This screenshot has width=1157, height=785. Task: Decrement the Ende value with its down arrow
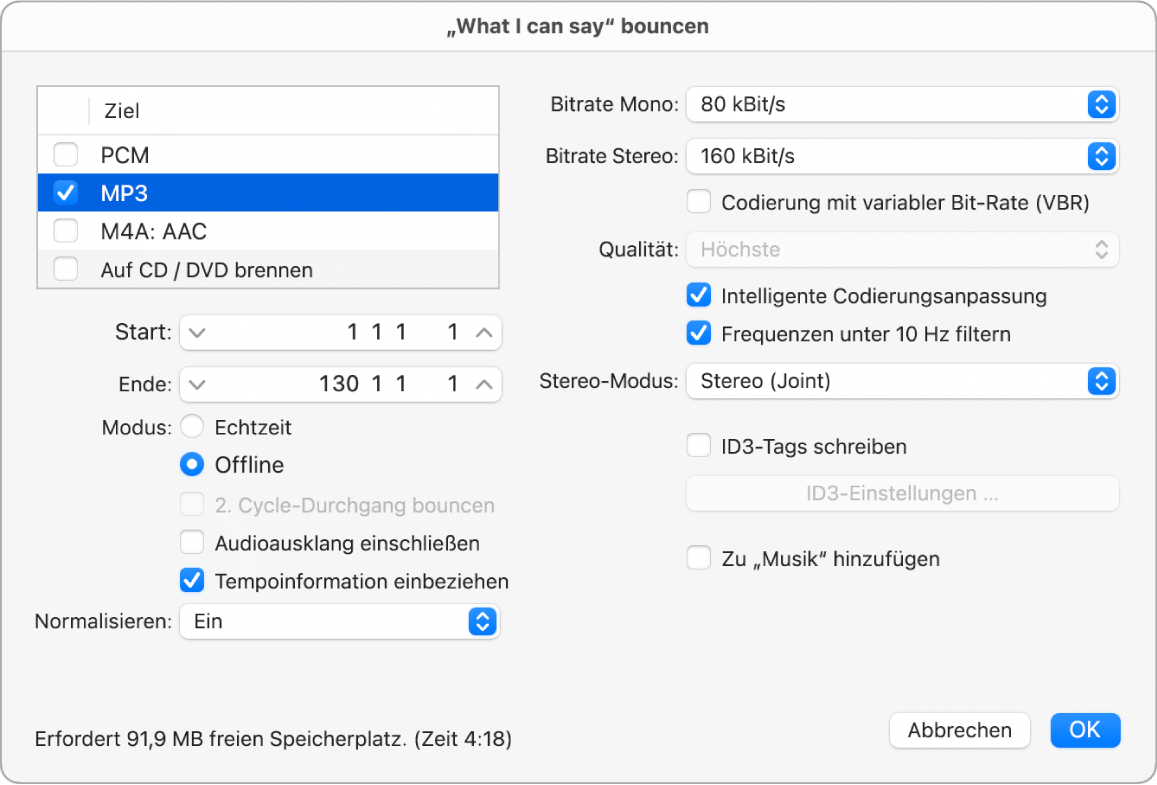coord(198,384)
